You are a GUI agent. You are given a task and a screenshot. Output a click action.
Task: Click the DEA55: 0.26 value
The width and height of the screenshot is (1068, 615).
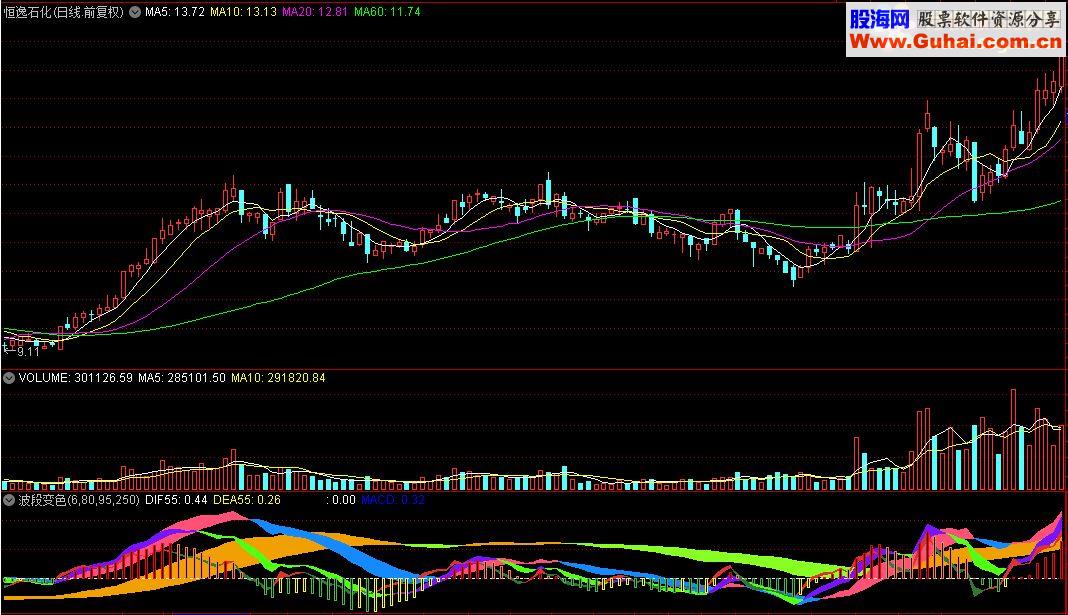pos(247,500)
